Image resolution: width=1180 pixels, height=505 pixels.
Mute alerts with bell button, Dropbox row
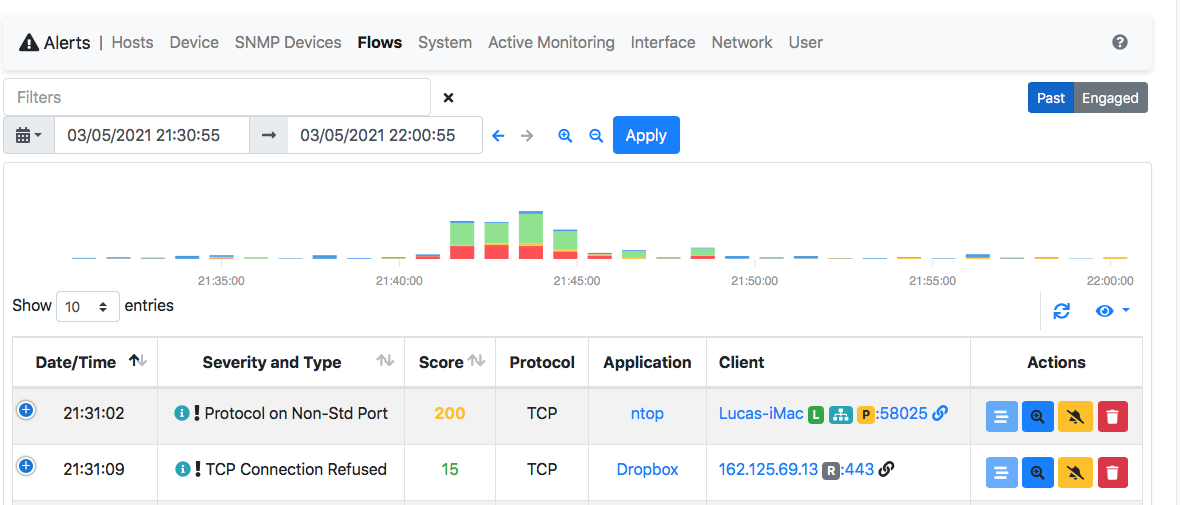[1075, 473]
